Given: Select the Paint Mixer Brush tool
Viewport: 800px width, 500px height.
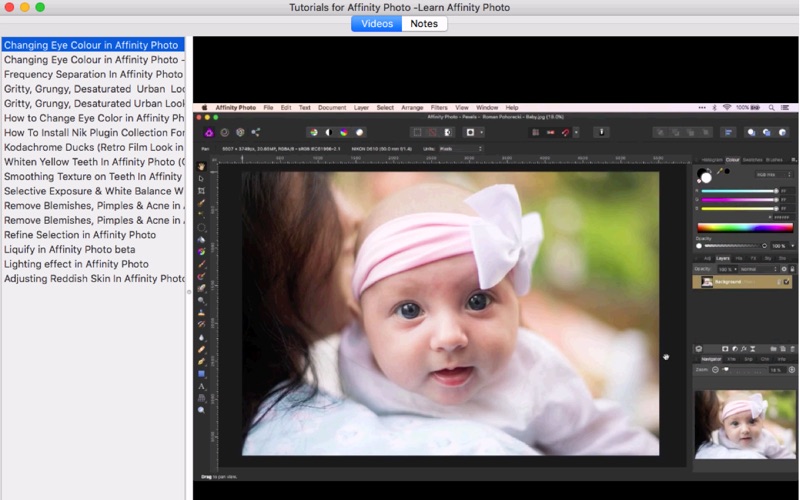Looking at the screenshot, I should (202, 276).
